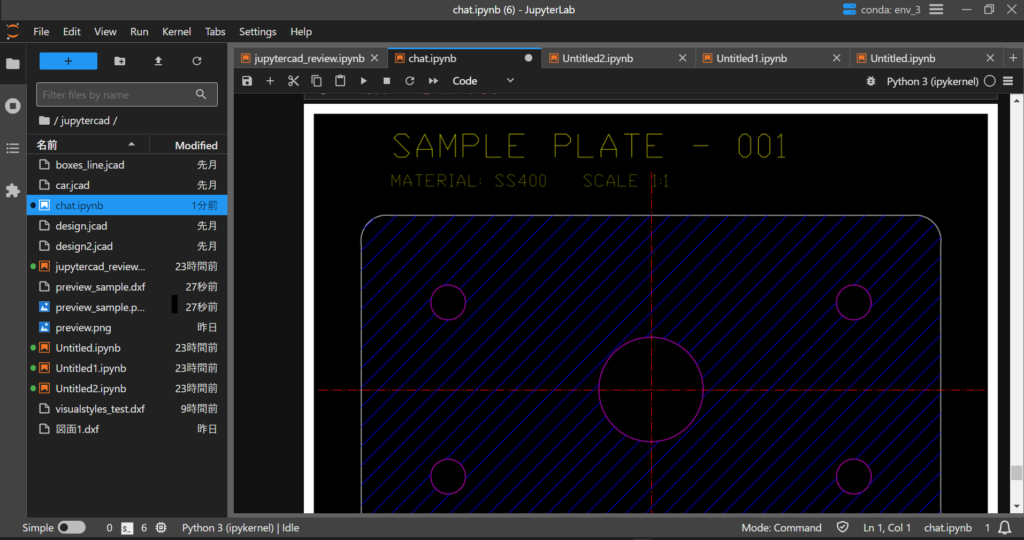Viewport: 1024px width, 540px height.
Task: Save the notebook with the disk icon
Action: [x=247, y=81]
